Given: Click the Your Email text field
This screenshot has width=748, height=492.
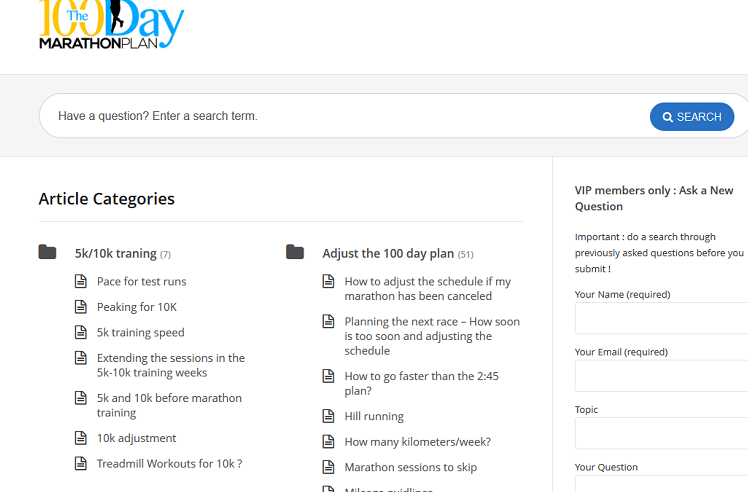Looking at the screenshot, I should (661, 376).
